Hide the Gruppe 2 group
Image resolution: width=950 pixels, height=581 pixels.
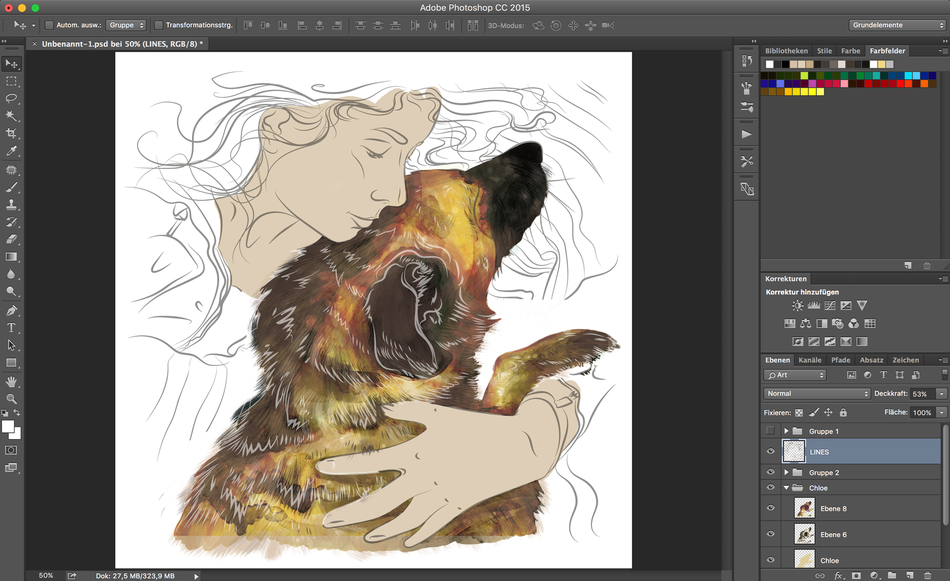pos(770,472)
